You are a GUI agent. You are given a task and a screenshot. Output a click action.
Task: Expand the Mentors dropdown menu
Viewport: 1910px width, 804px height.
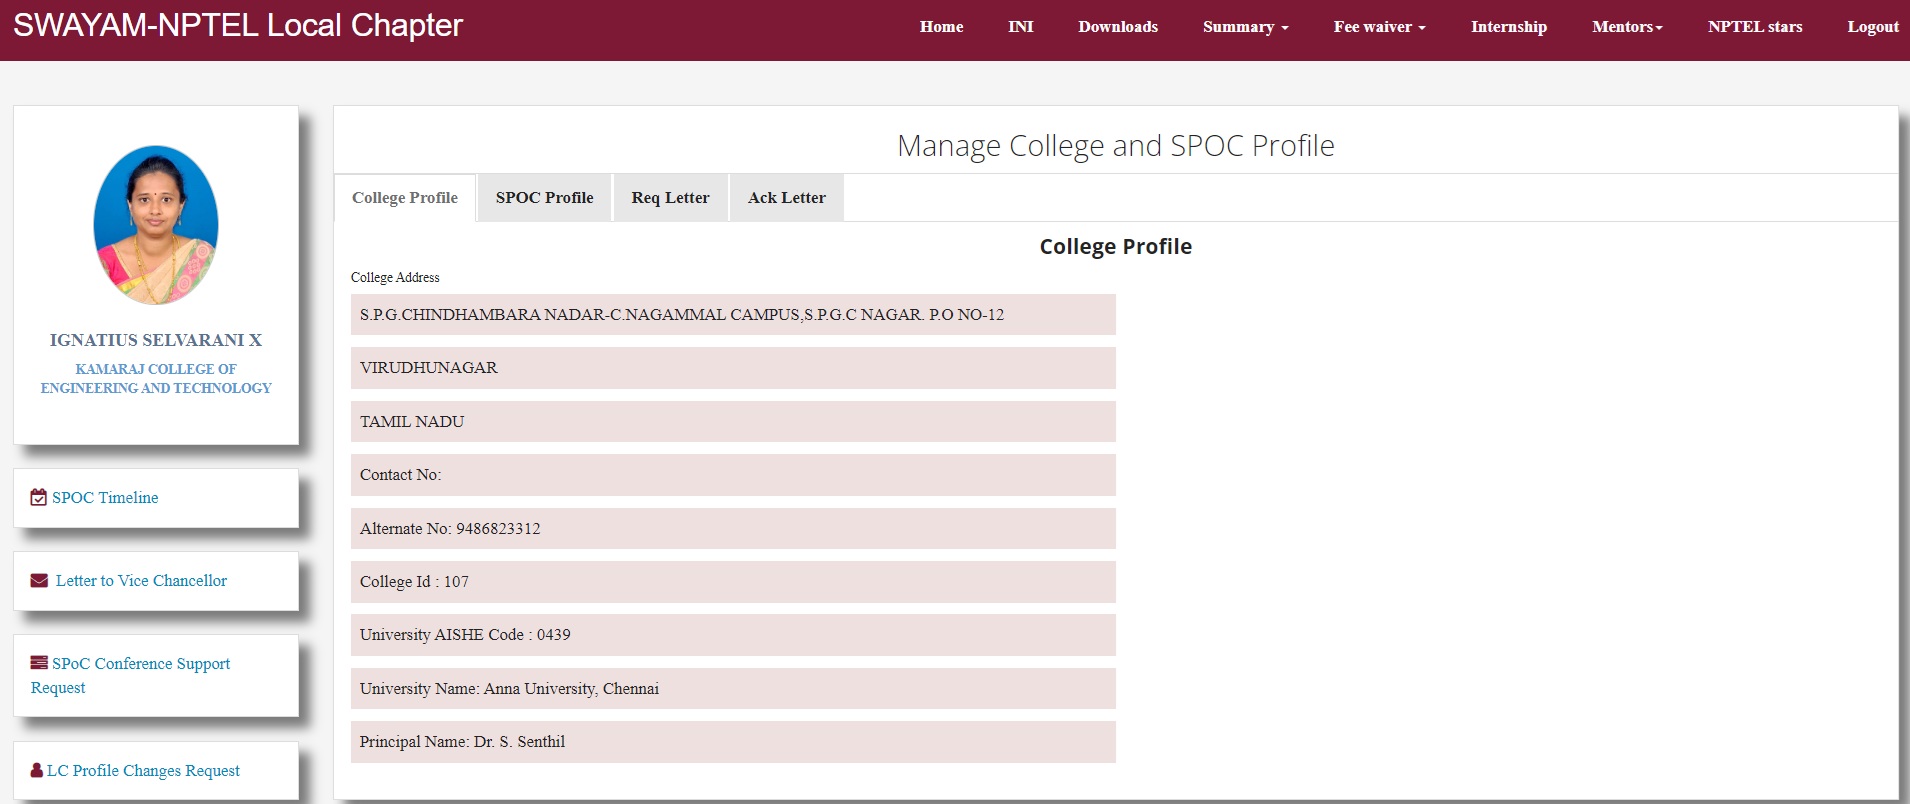point(1627,27)
